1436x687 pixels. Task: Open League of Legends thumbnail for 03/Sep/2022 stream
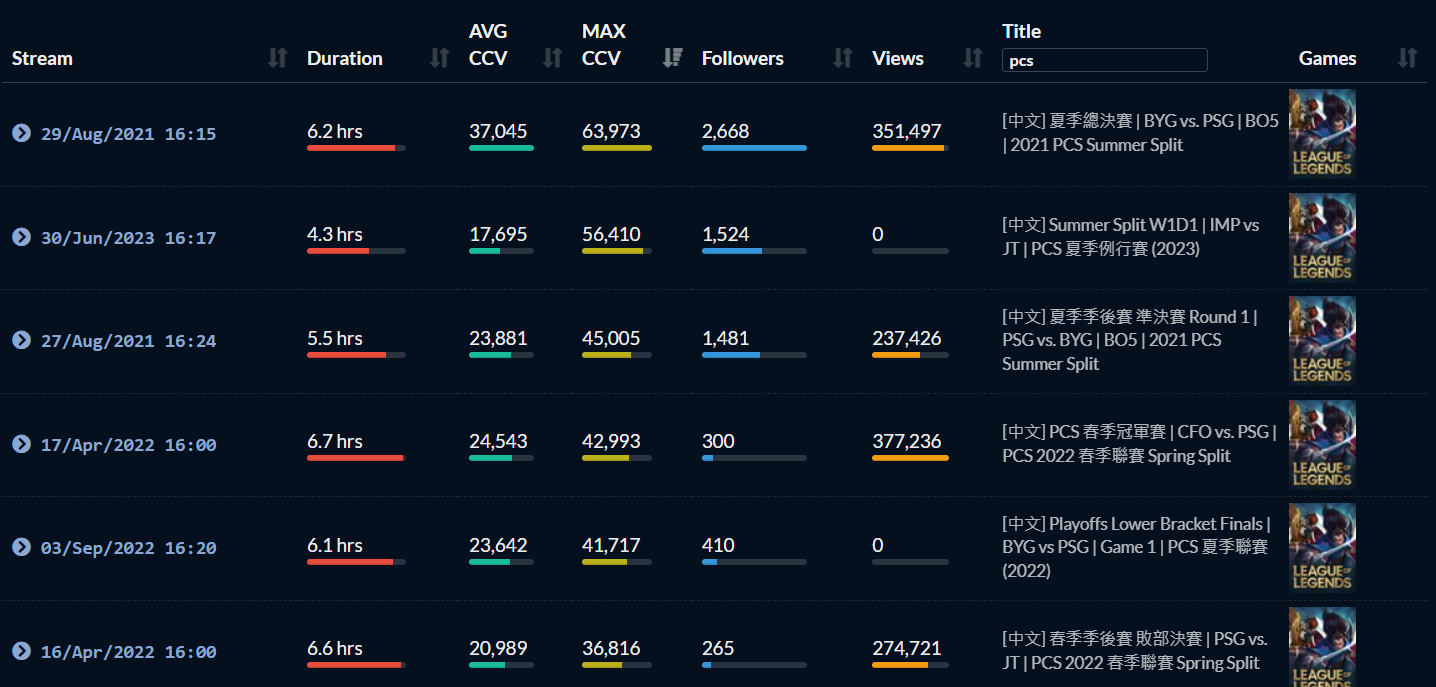(x=1322, y=547)
